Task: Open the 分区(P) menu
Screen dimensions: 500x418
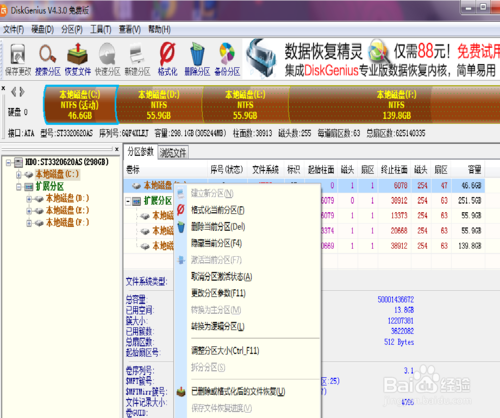Action: tap(72, 30)
